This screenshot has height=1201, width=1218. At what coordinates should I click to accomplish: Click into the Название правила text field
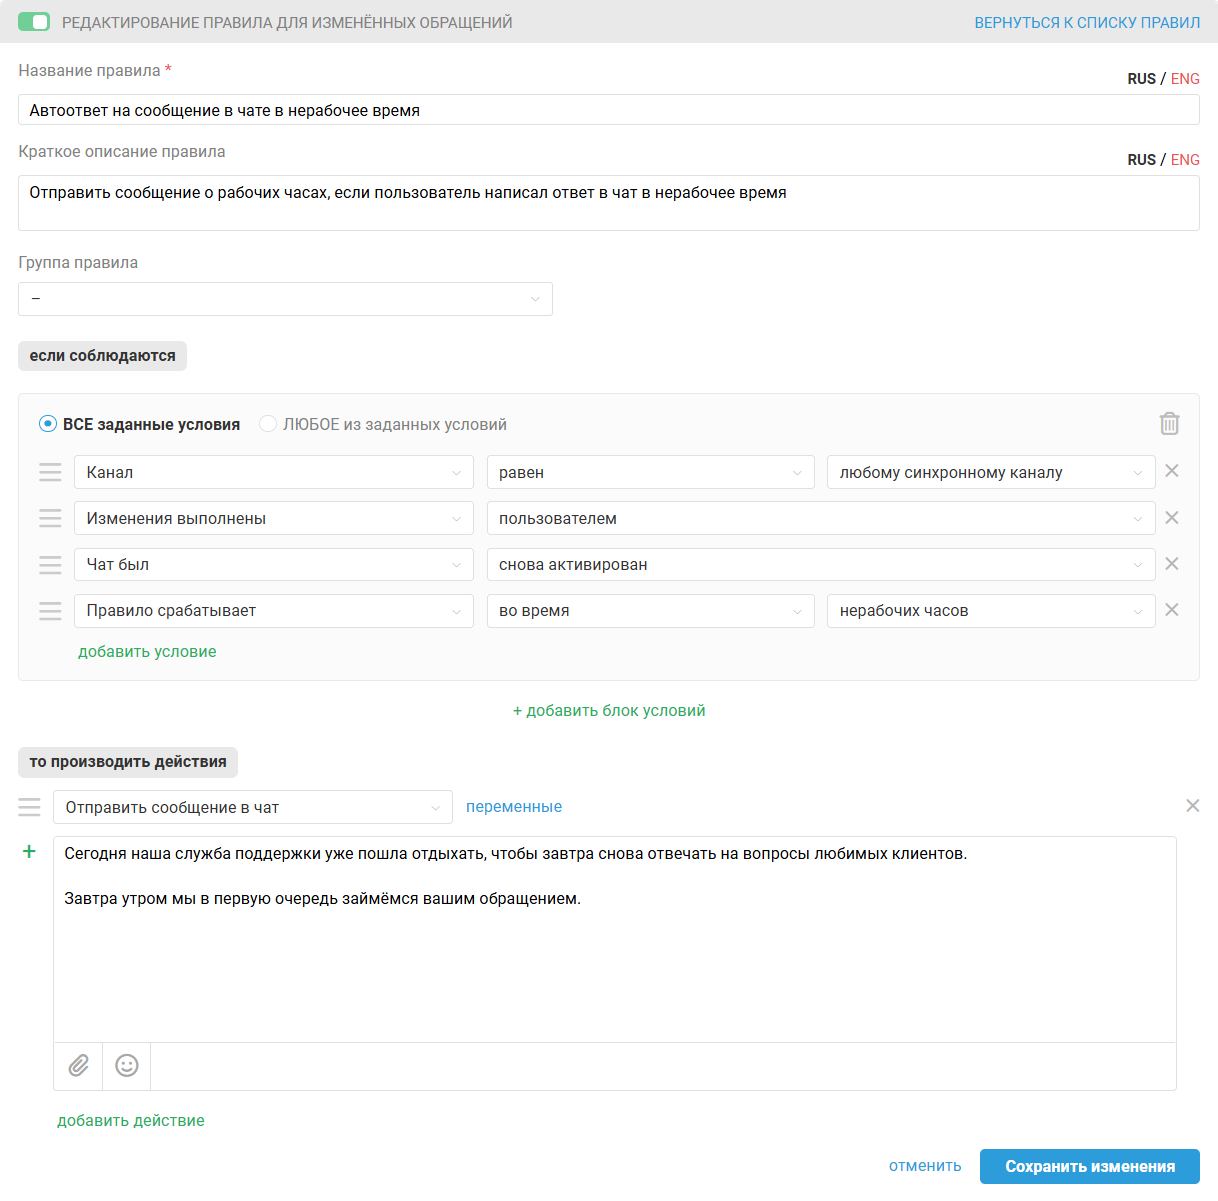(x=608, y=110)
